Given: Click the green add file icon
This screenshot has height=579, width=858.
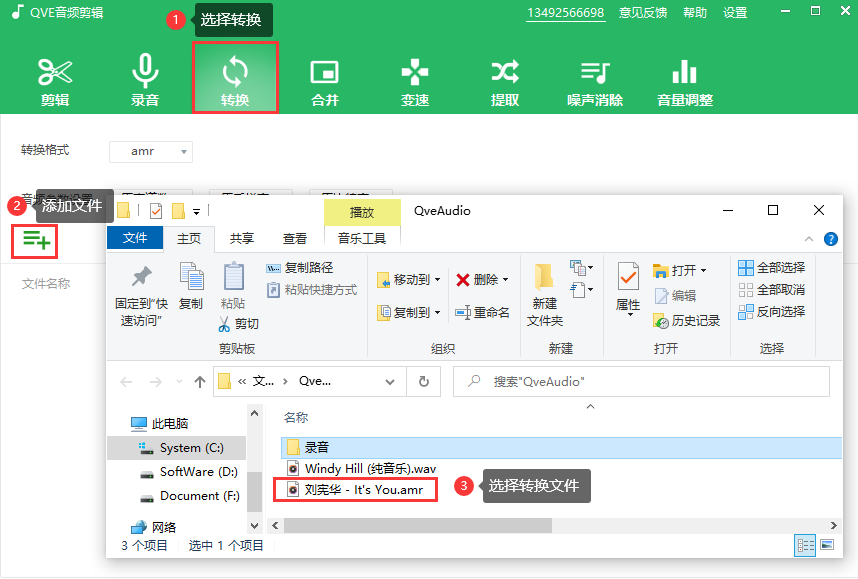Looking at the screenshot, I should click(x=35, y=240).
